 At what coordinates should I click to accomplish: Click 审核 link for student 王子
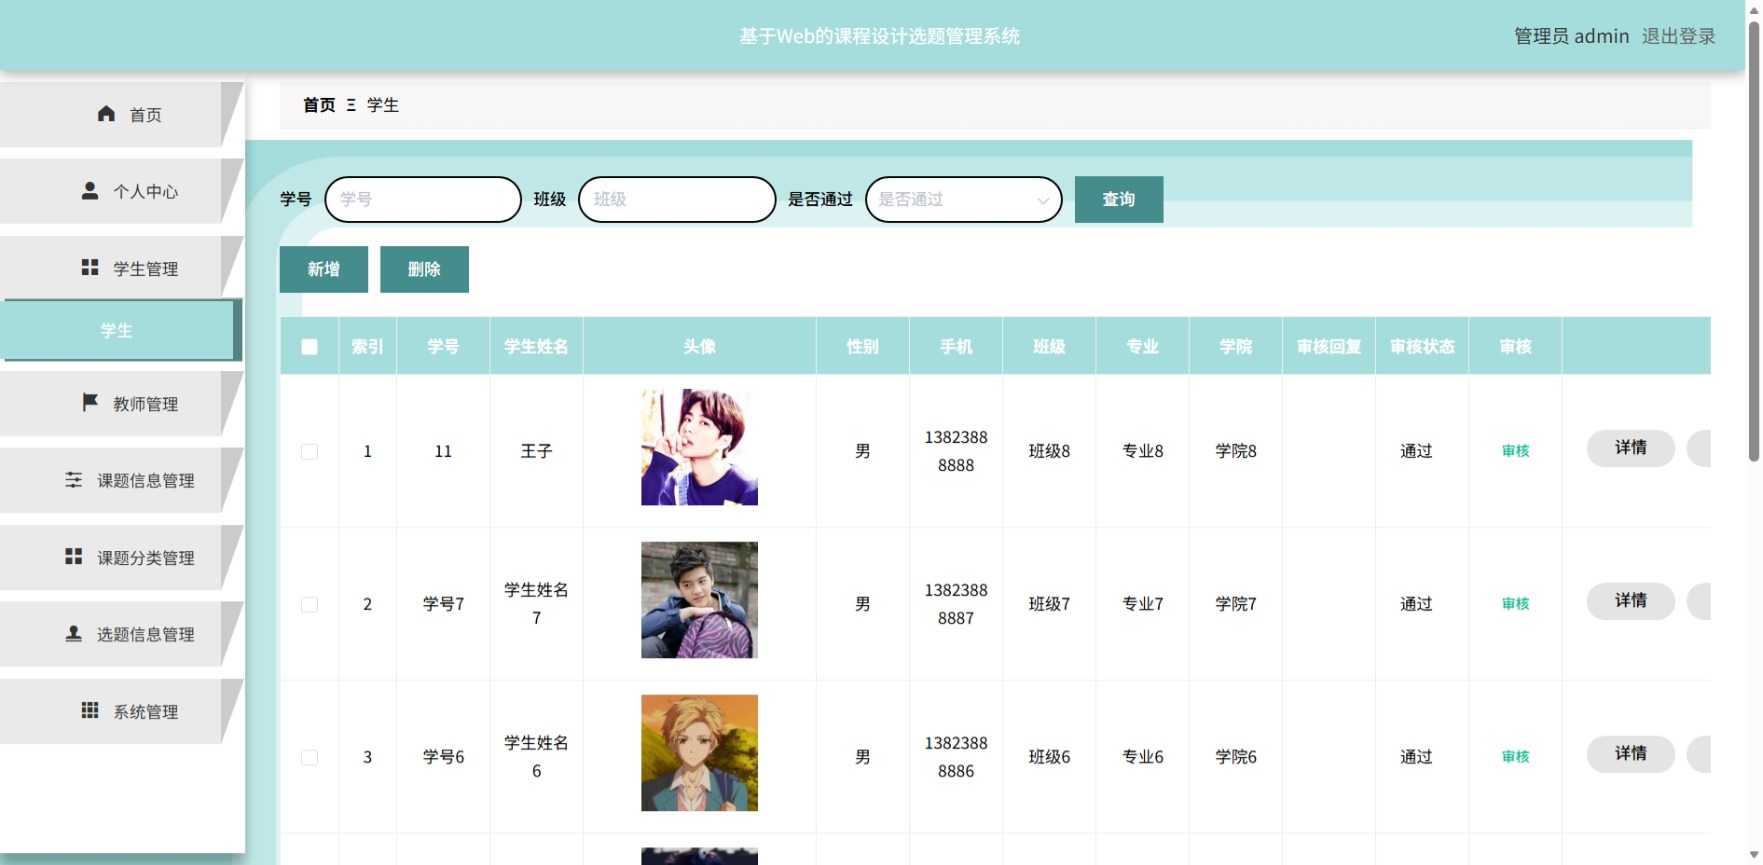tap(1516, 451)
